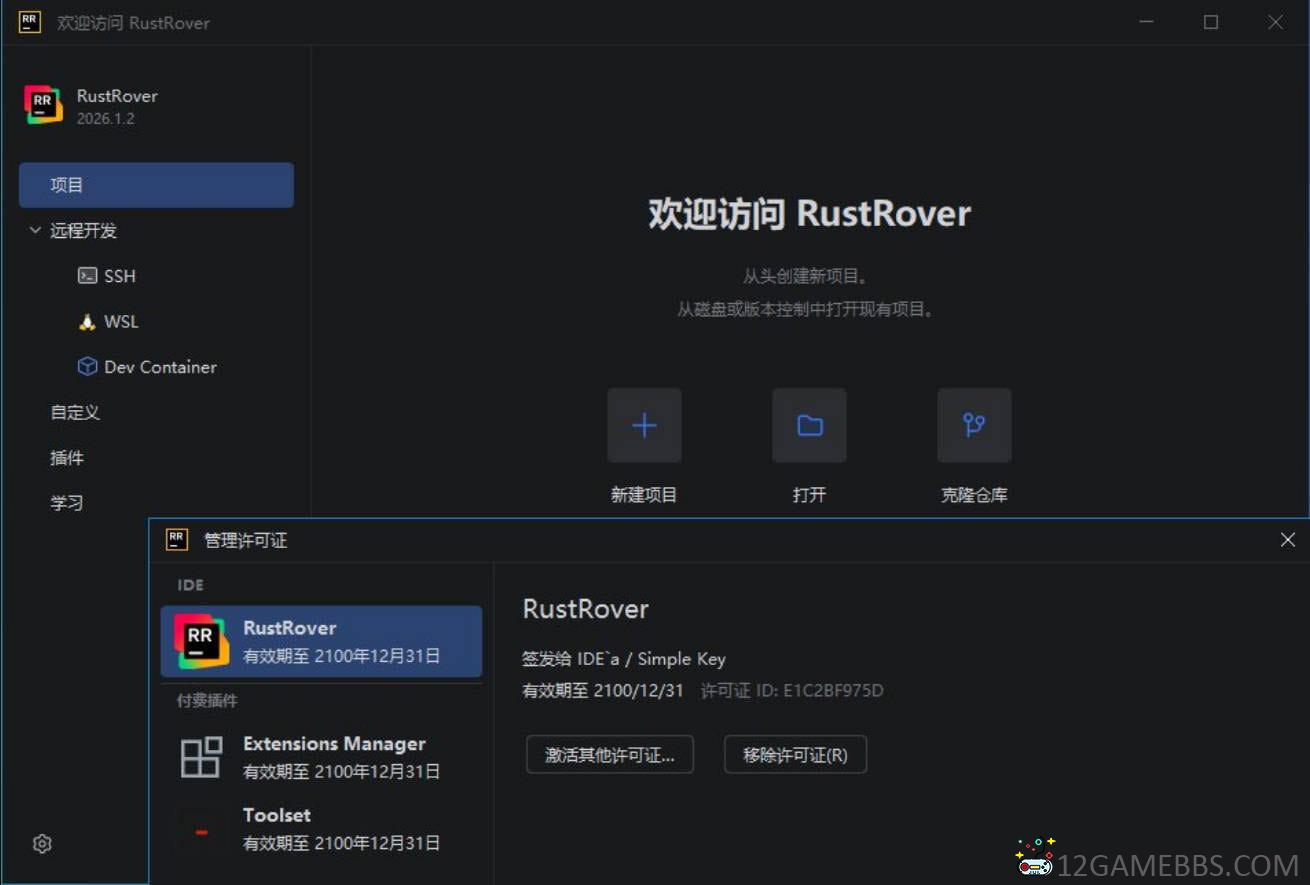Image resolution: width=1310 pixels, height=885 pixels.
Task: Click the Clone Repository branch icon
Action: tap(974, 426)
